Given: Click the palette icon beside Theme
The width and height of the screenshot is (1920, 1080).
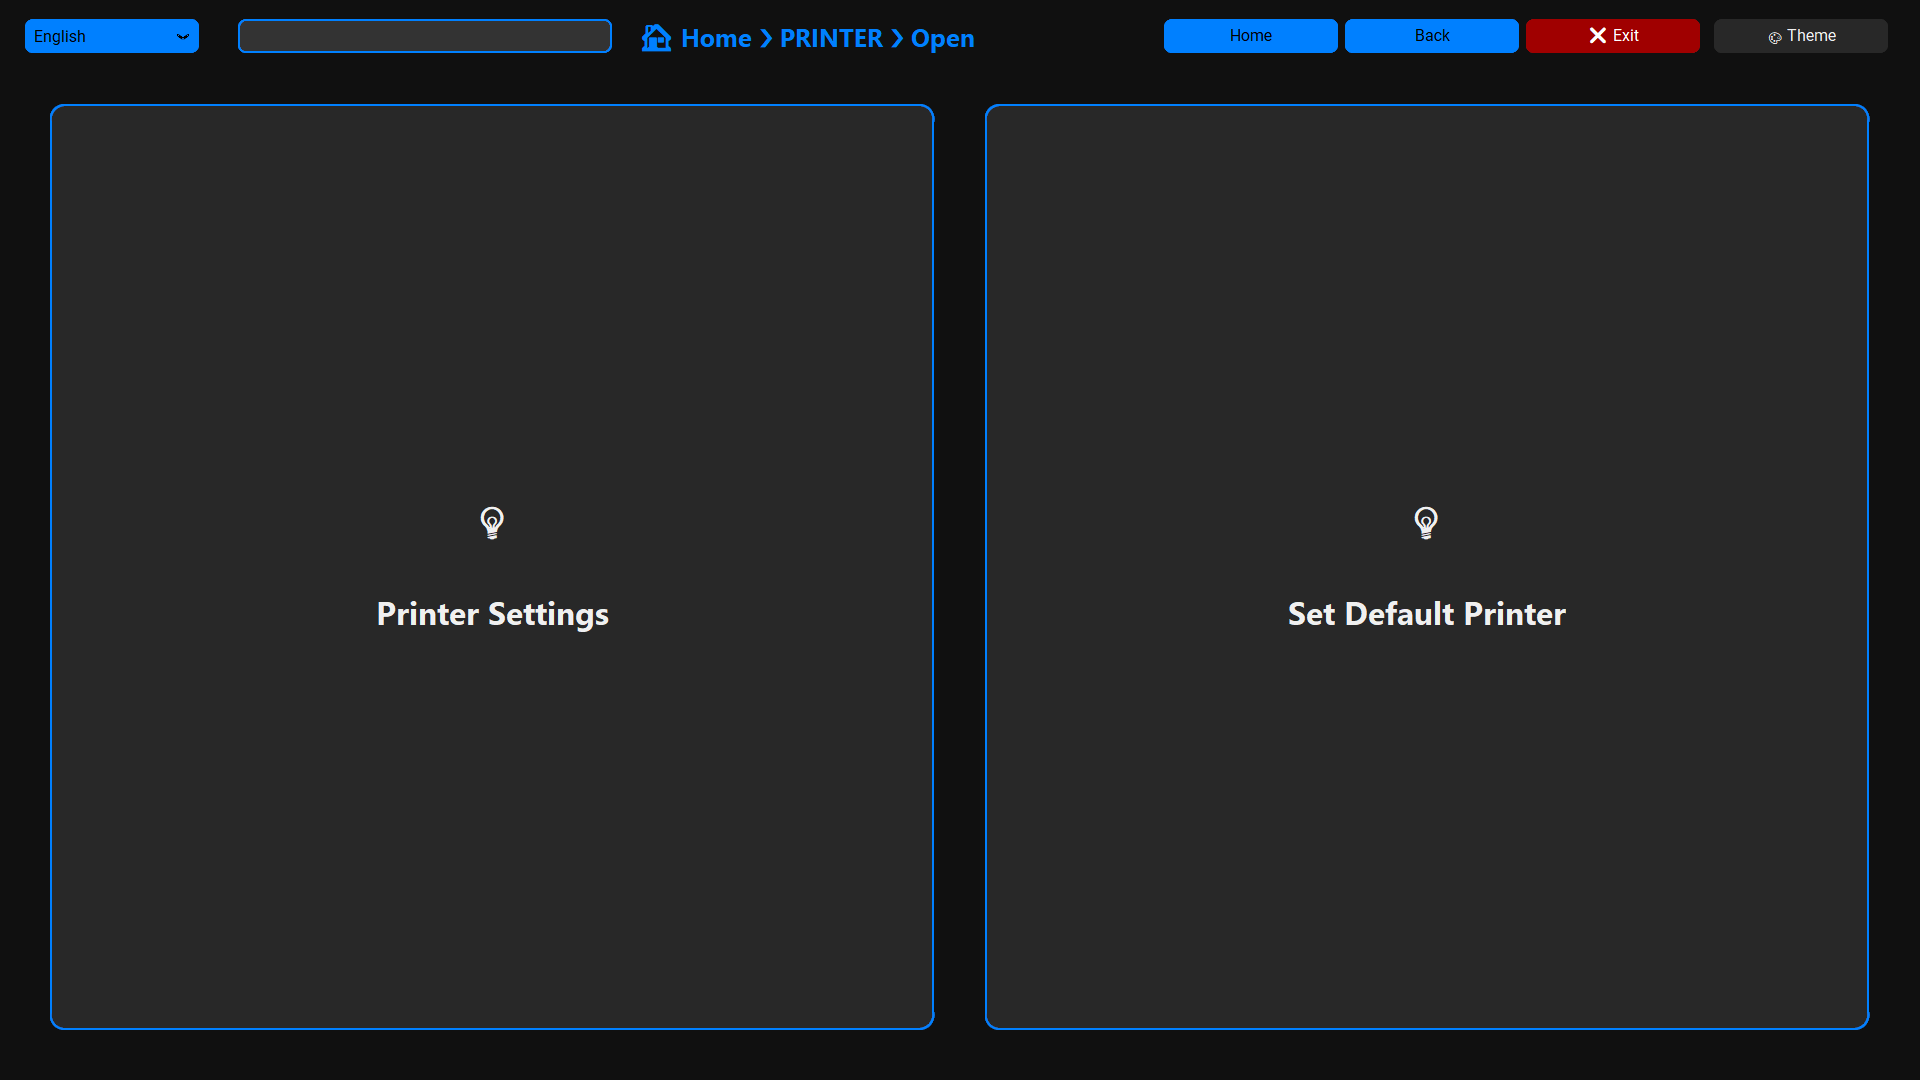Looking at the screenshot, I should [x=1775, y=37].
